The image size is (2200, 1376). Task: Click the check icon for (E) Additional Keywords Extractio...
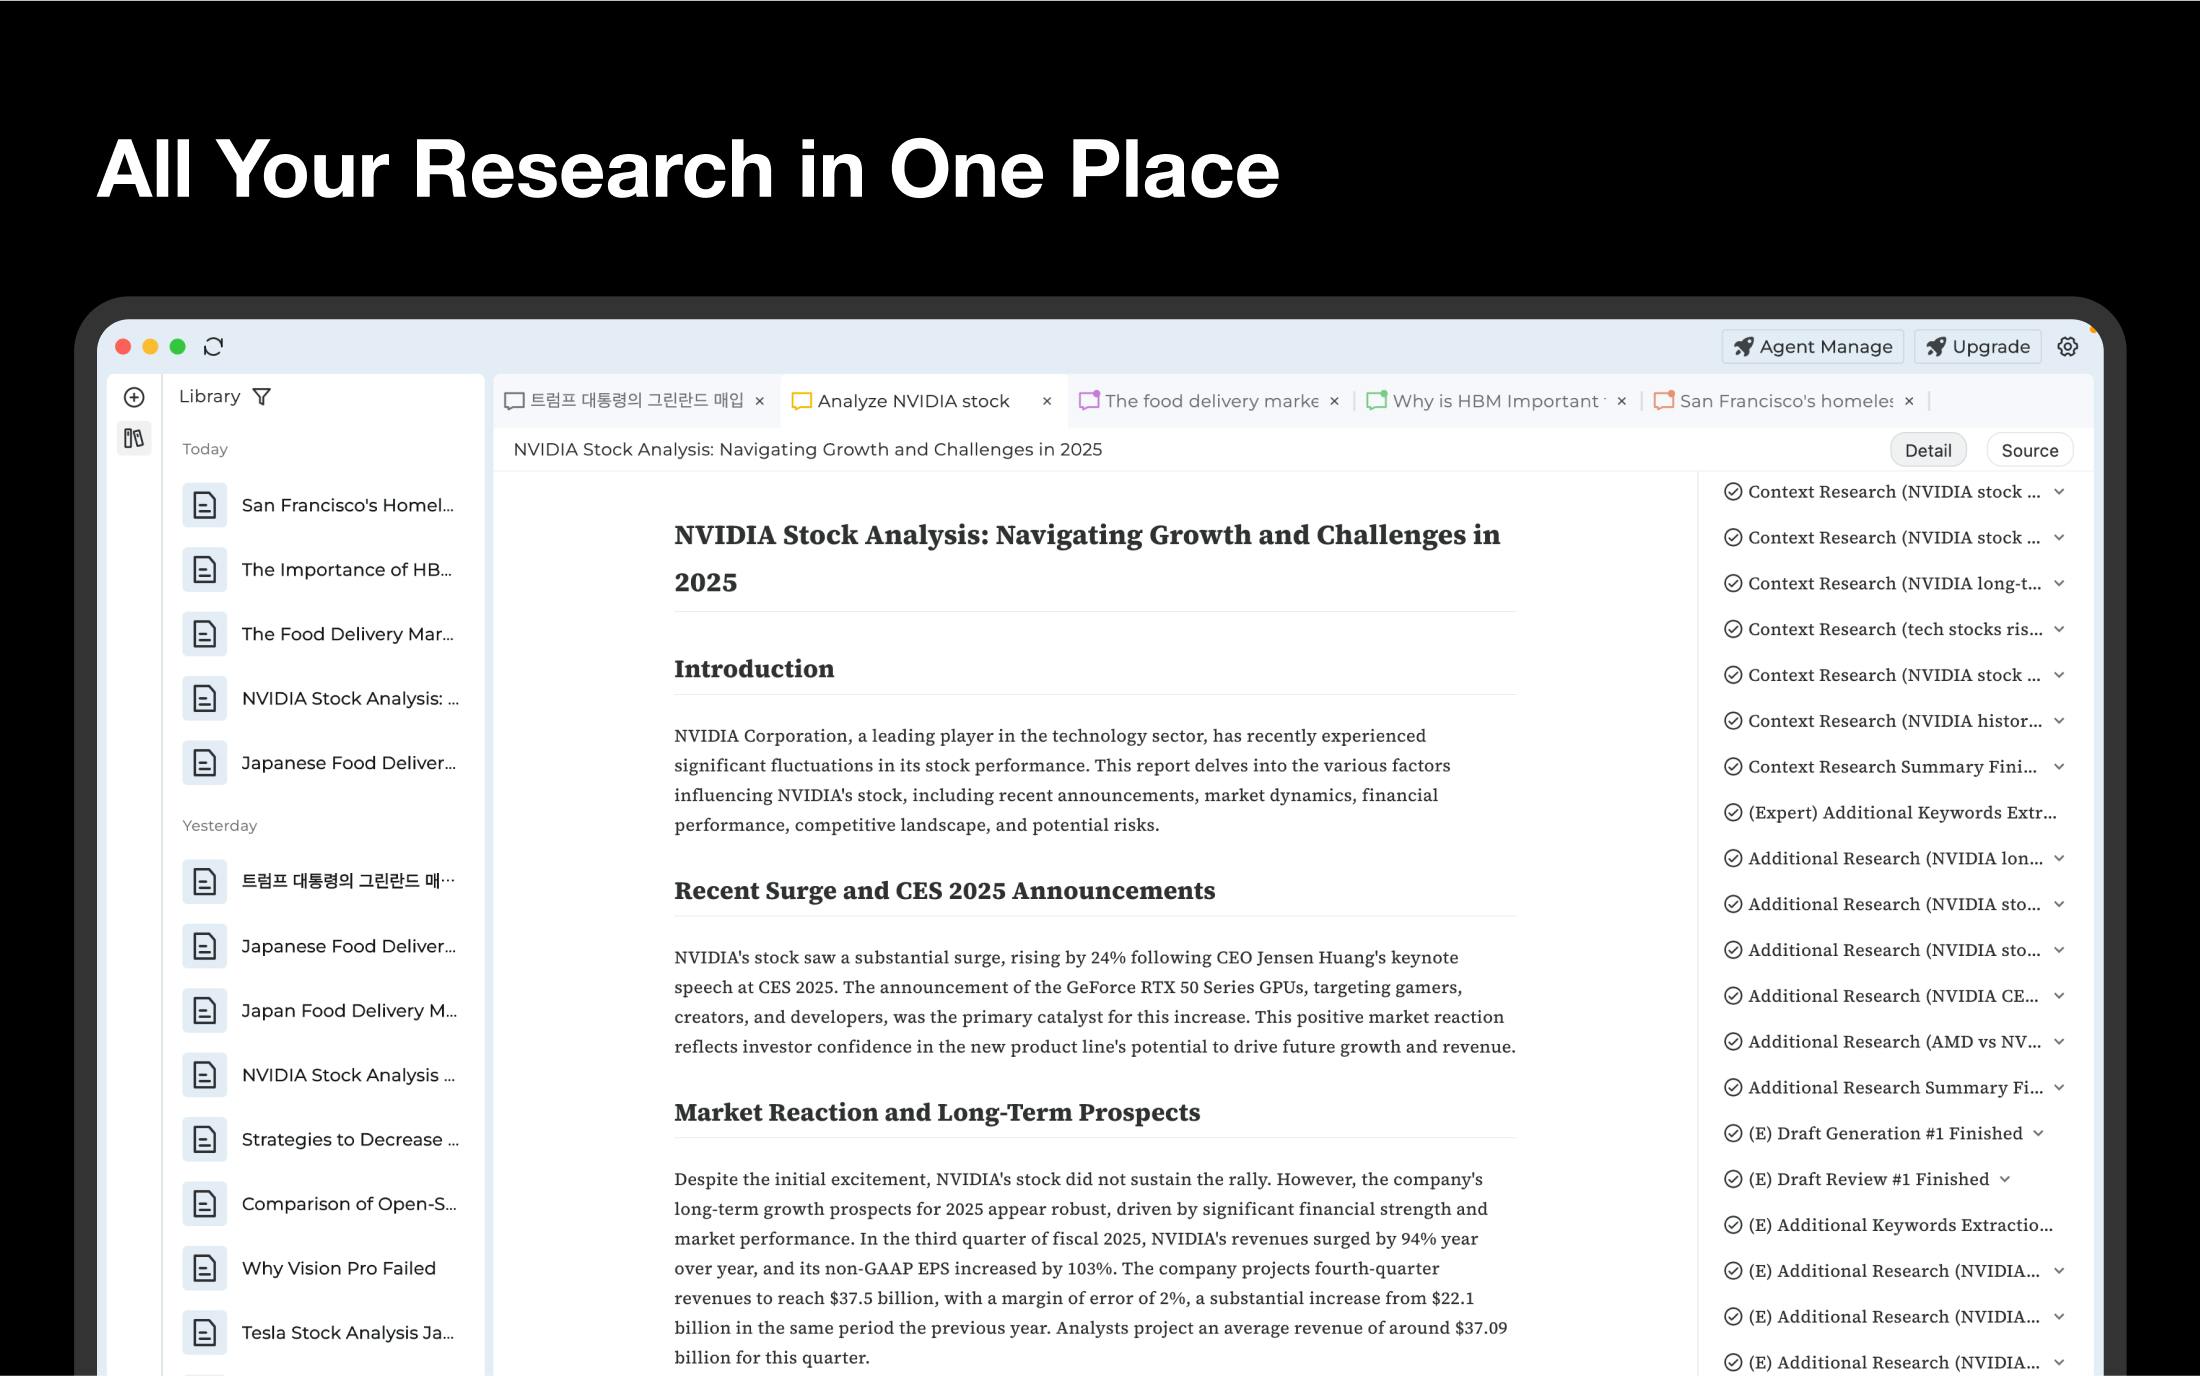(x=1733, y=1225)
